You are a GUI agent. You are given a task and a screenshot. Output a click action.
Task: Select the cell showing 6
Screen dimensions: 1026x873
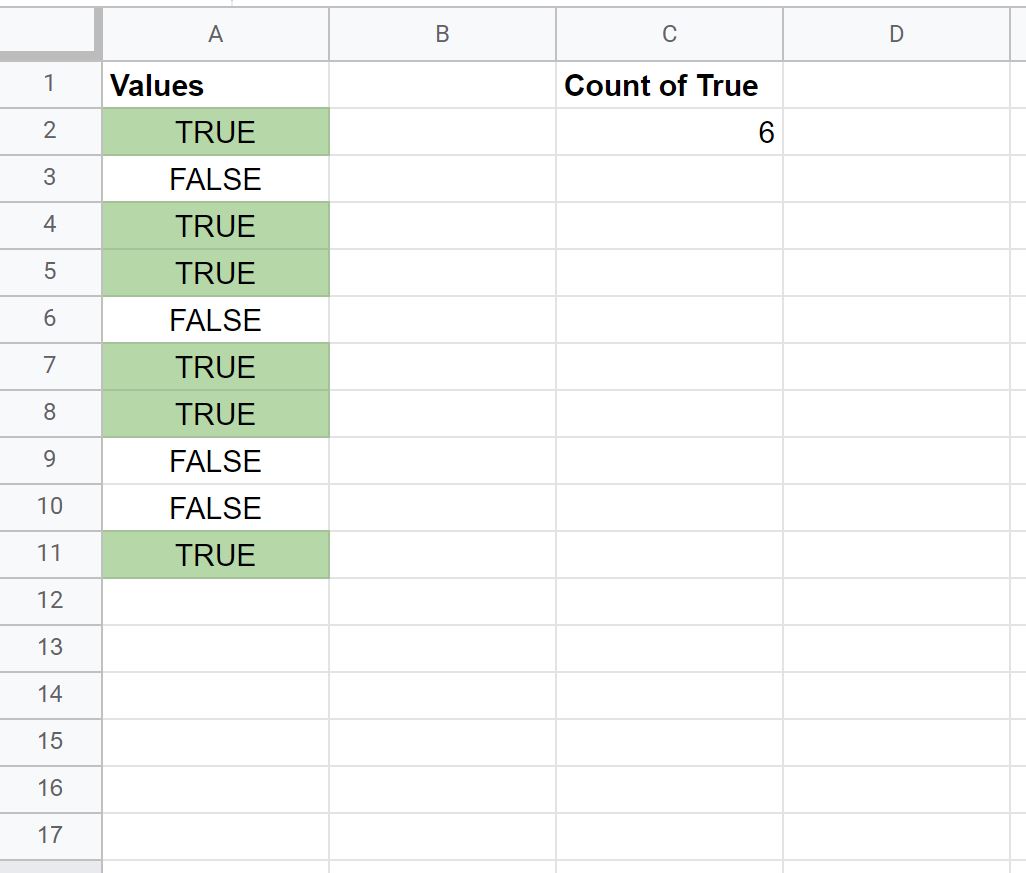click(669, 131)
